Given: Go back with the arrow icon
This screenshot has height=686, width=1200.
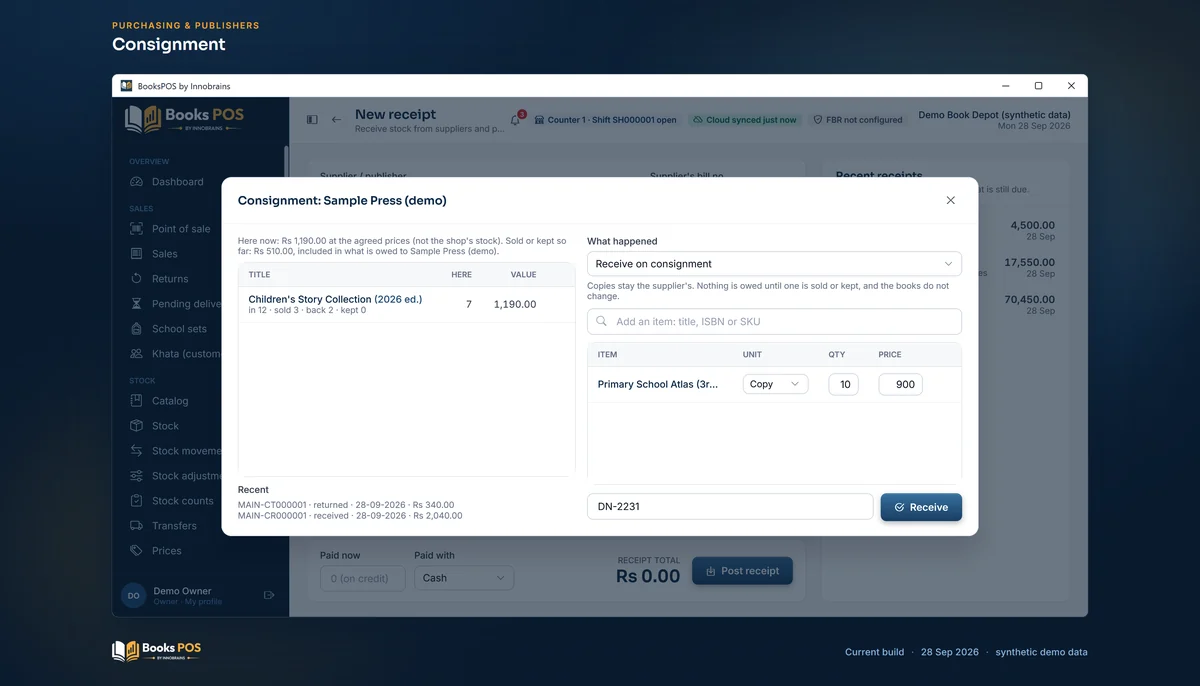Looking at the screenshot, I should [336, 120].
